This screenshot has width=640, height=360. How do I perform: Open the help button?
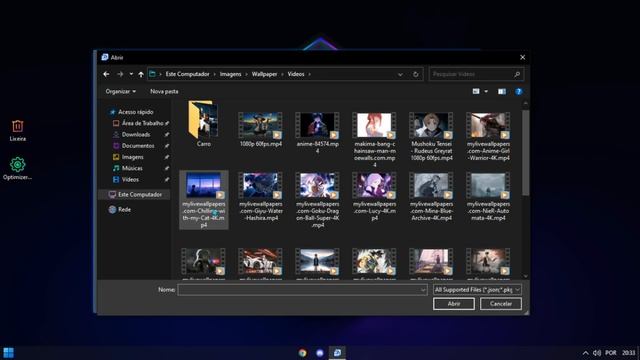(518, 91)
